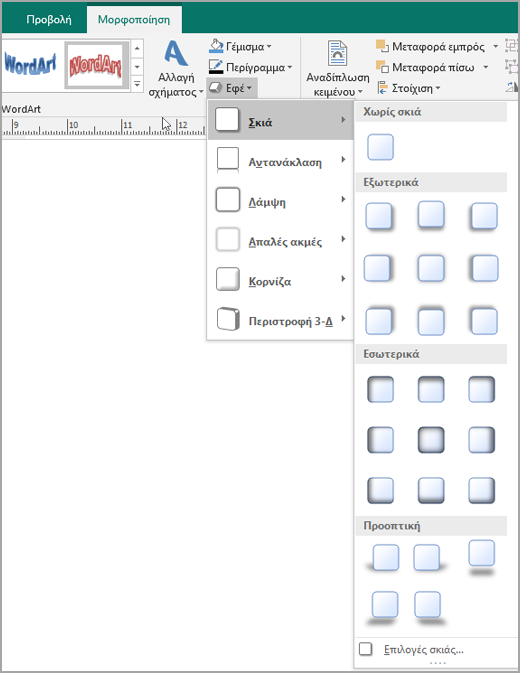Viewport: 520px width, 673px height.
Task: Open the Σκιά submenu item
Action: 281,120
